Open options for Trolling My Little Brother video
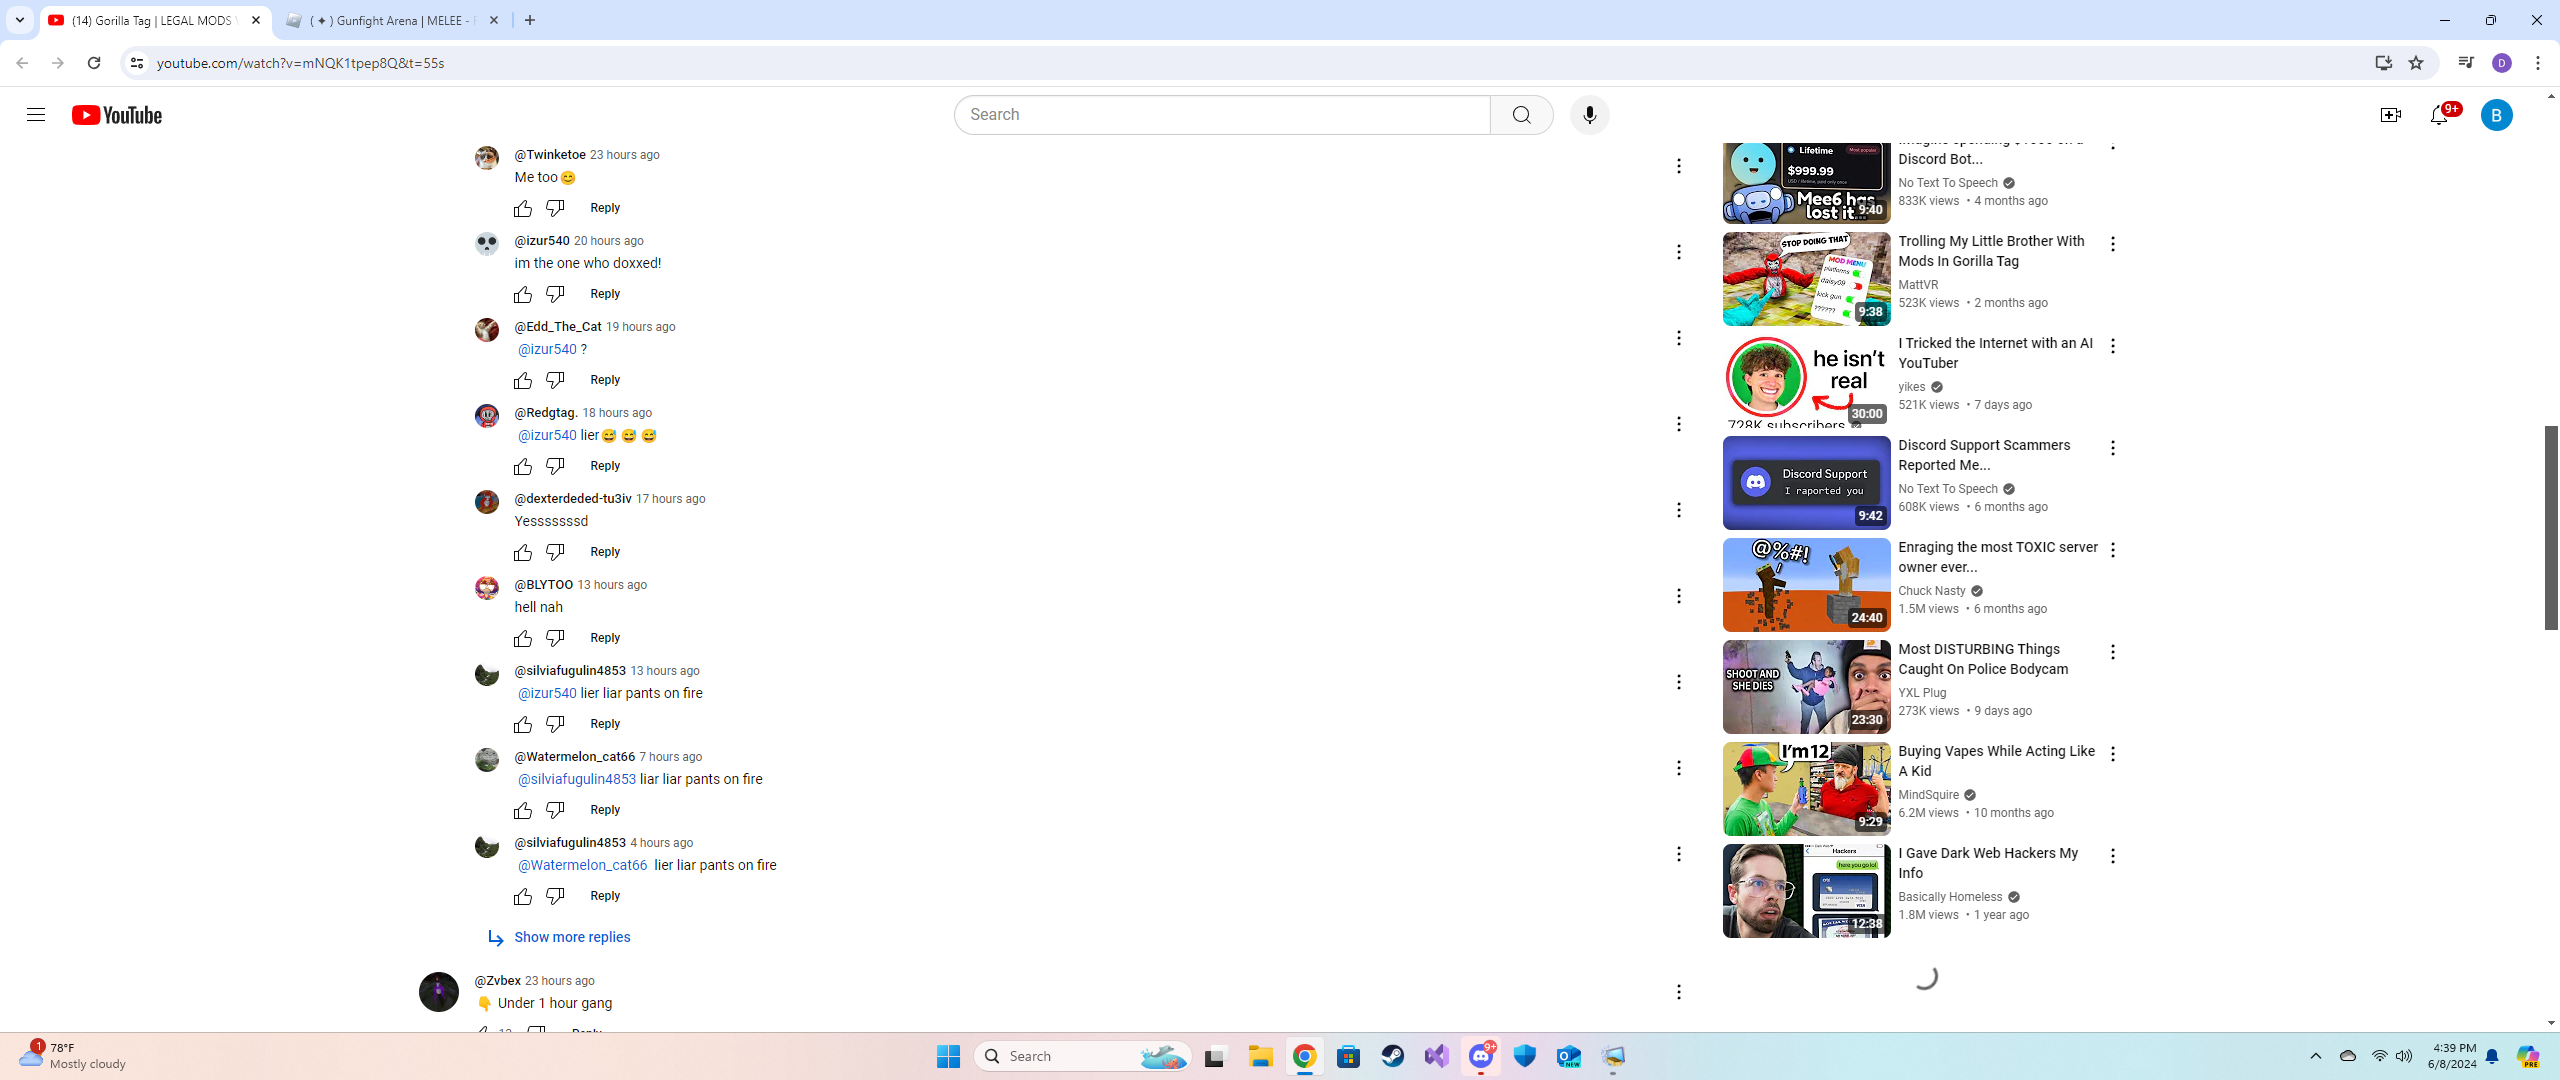 (2112, 244)
